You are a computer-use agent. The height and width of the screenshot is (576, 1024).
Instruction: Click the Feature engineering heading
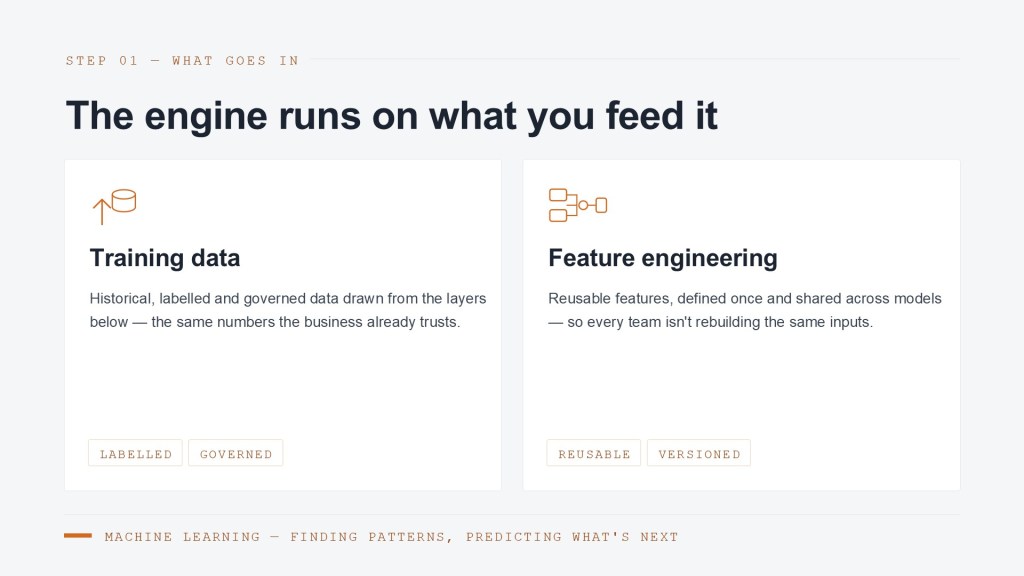click(x=663, y=258)
